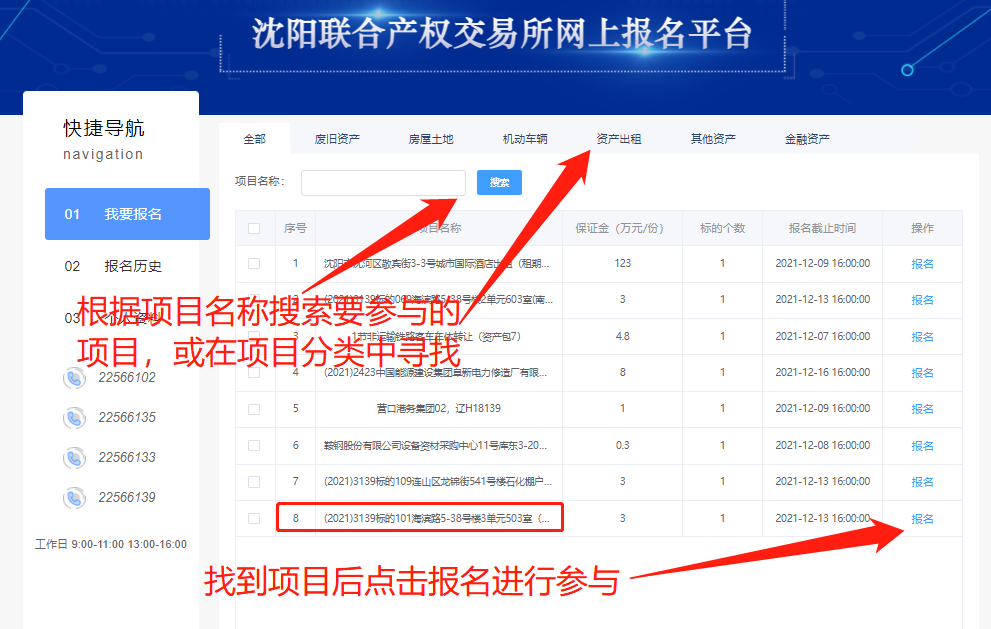Select the 机动车辆 tab

point(525,139)
